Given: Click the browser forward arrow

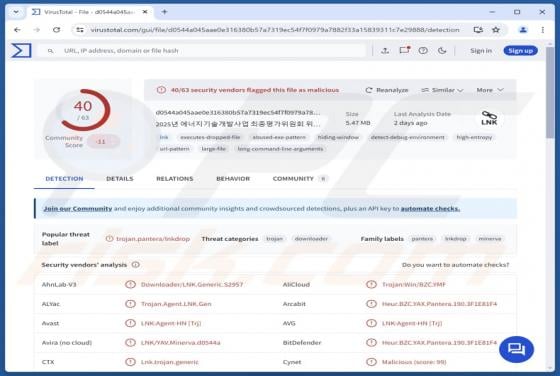Looking at the screenshot, I should point(36,30).
